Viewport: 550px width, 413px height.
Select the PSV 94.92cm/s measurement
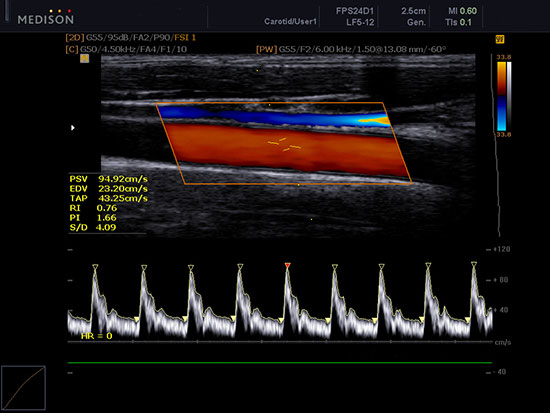pos(108,179)
